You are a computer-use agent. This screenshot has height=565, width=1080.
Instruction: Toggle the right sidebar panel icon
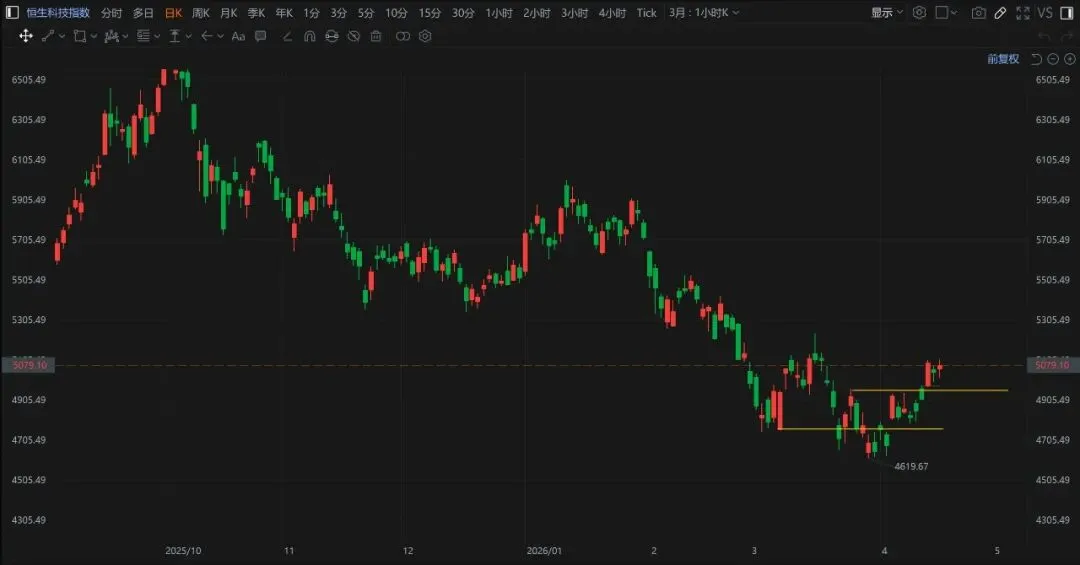pyautogui.click(x=1067, y=12)
